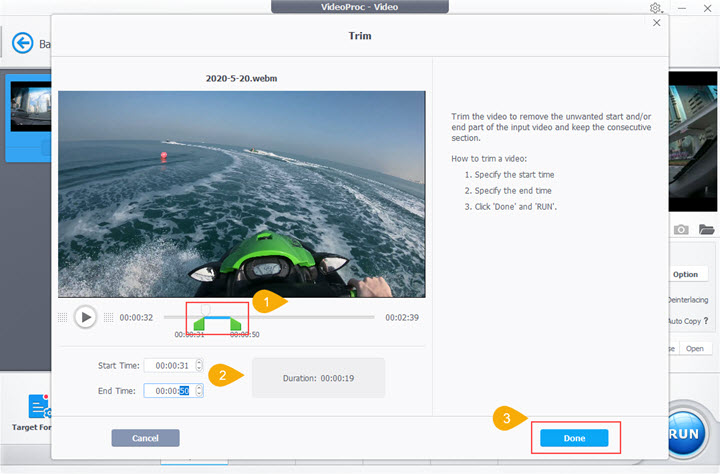Click the current time 00:00:32 label
The image size is (720, 474).
[x=136, y=317]
